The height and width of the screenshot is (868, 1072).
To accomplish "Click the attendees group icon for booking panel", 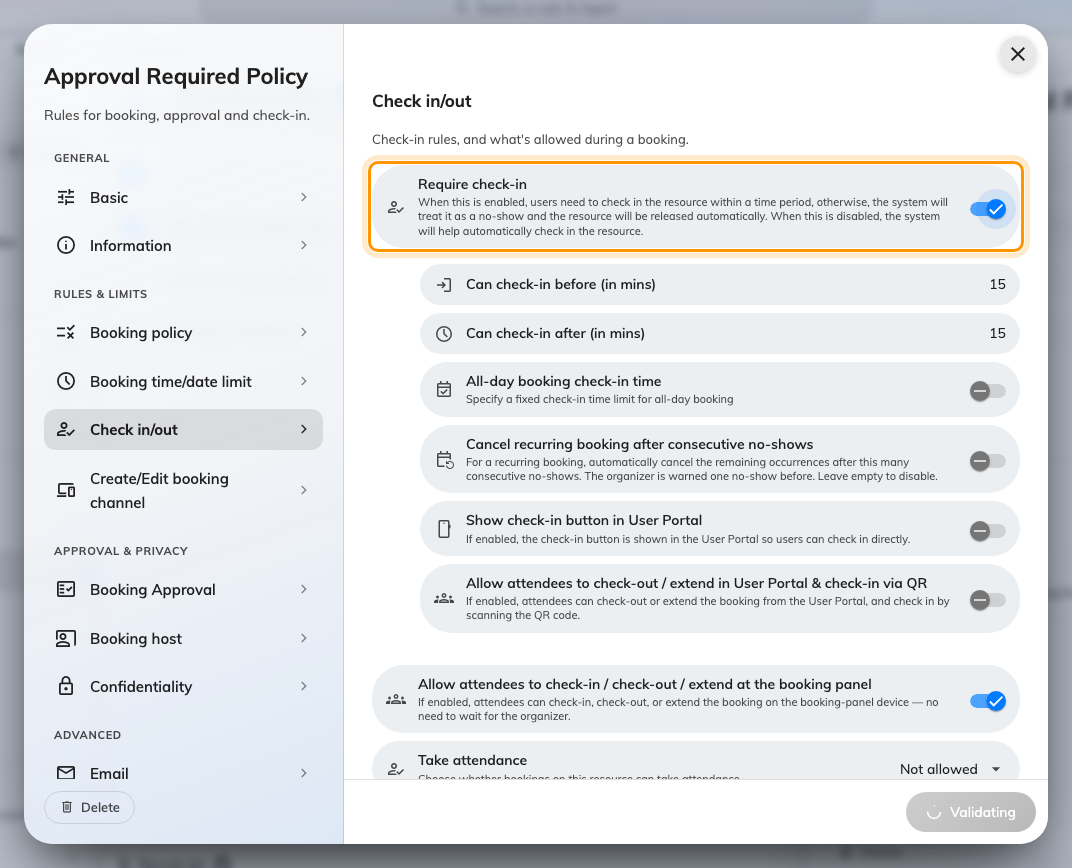I will [x=396, y=700].
